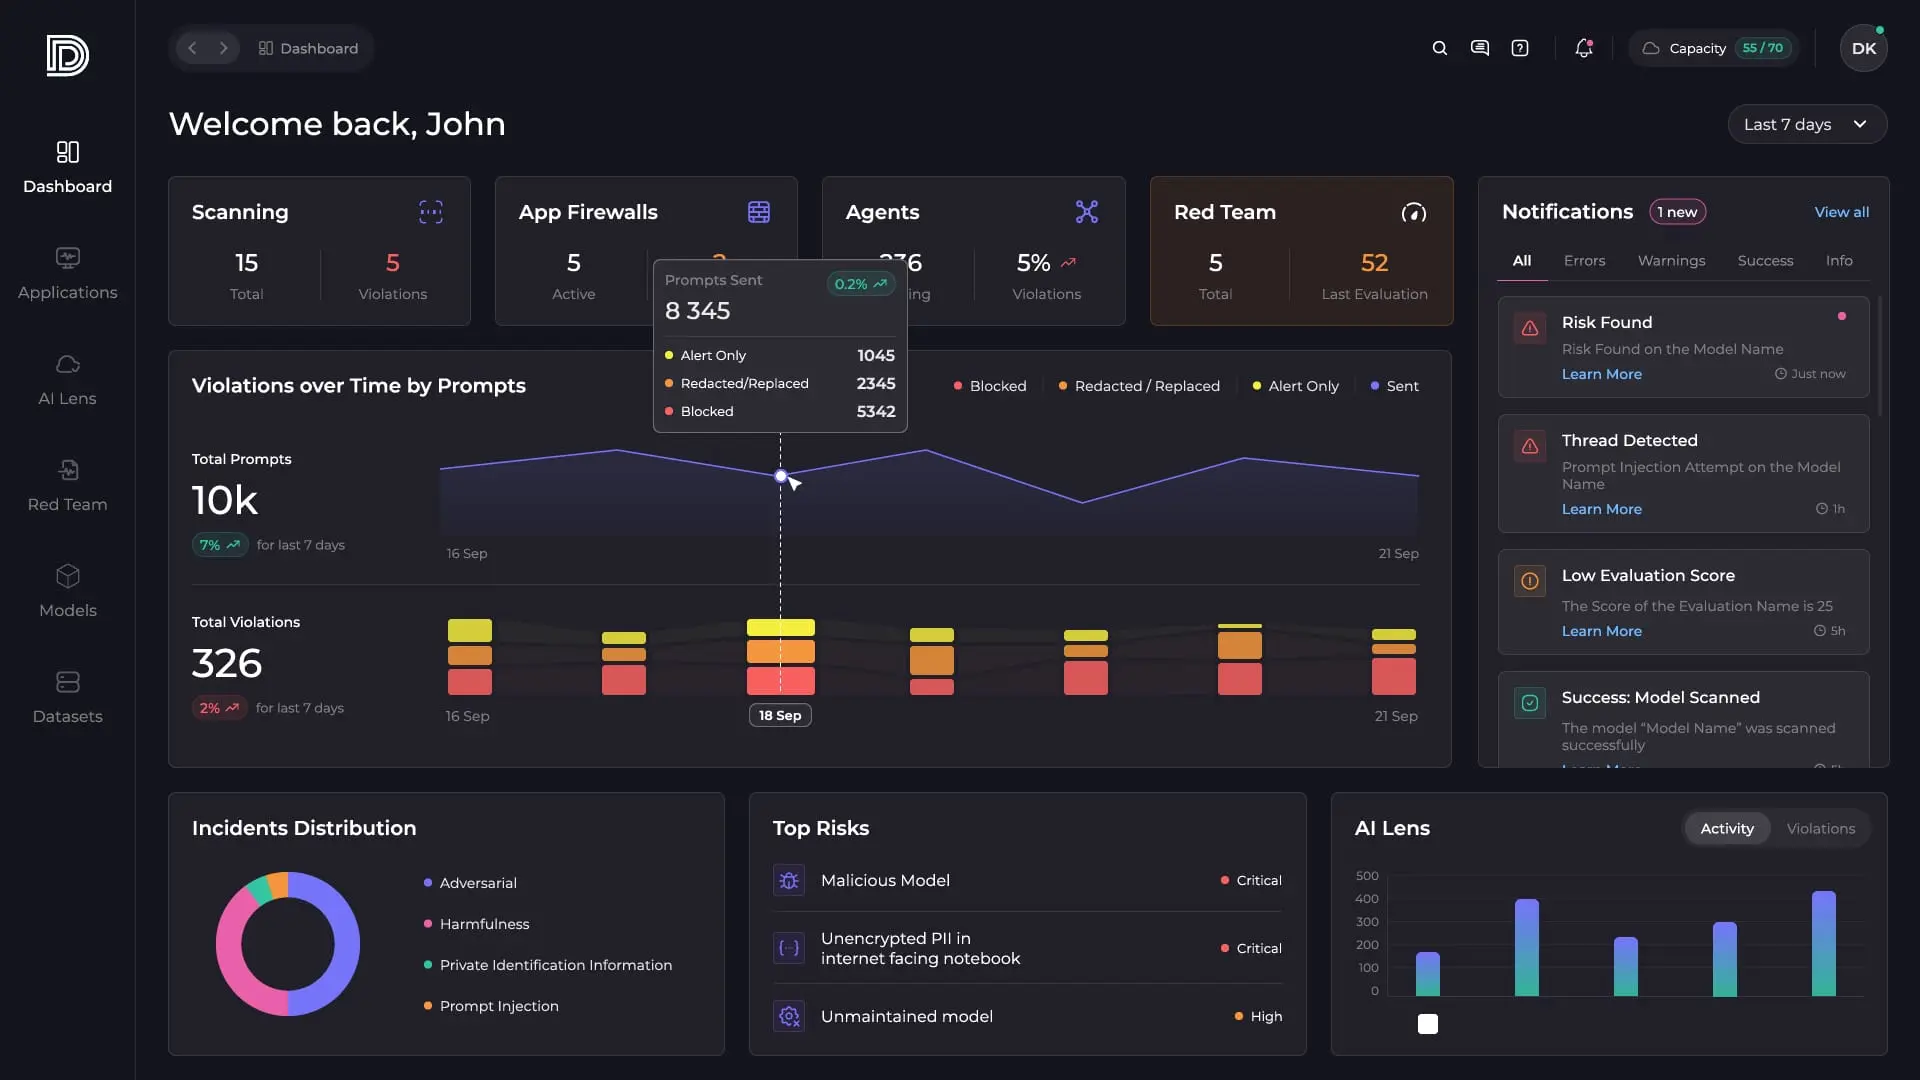
Task: Open the help question mark icon
Action: [x=1519, y=48]
